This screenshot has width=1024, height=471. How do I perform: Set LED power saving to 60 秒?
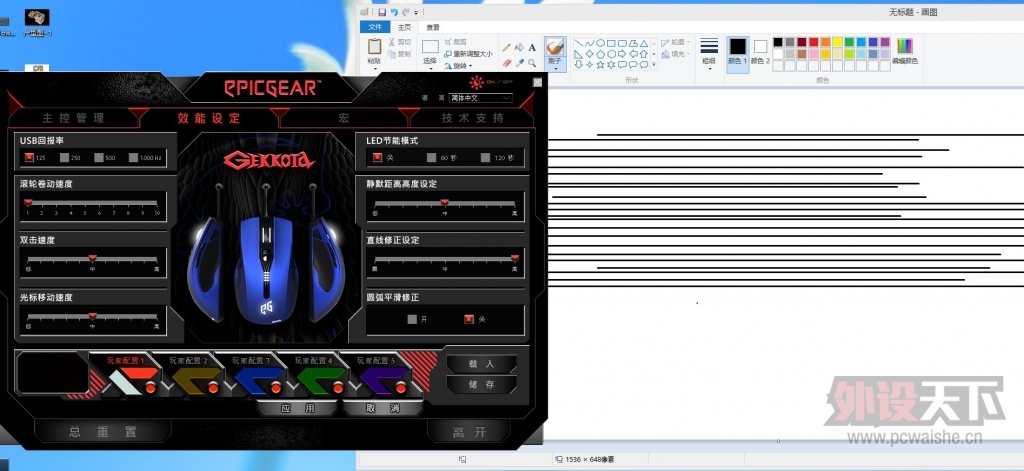click(x=431, y=157)
